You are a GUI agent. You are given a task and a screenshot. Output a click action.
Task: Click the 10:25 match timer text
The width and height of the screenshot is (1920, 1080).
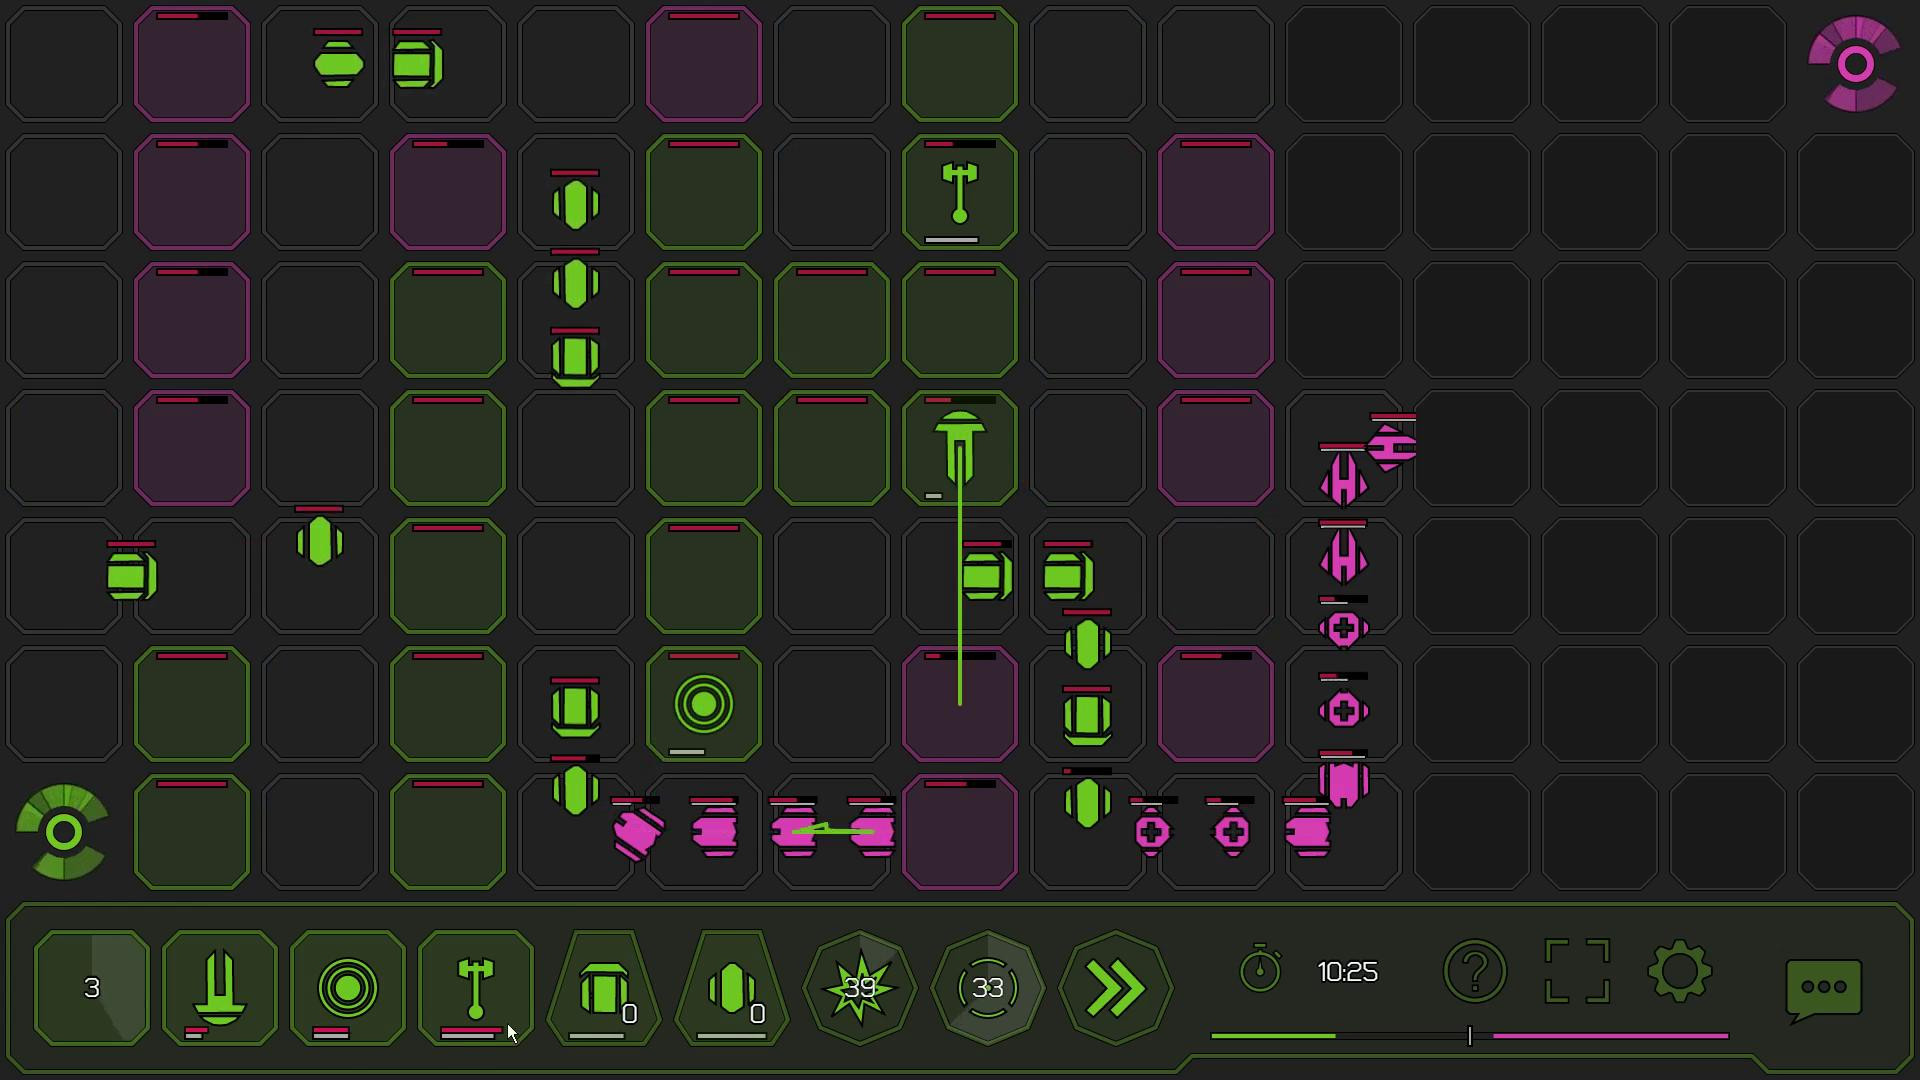(1347, 972)
